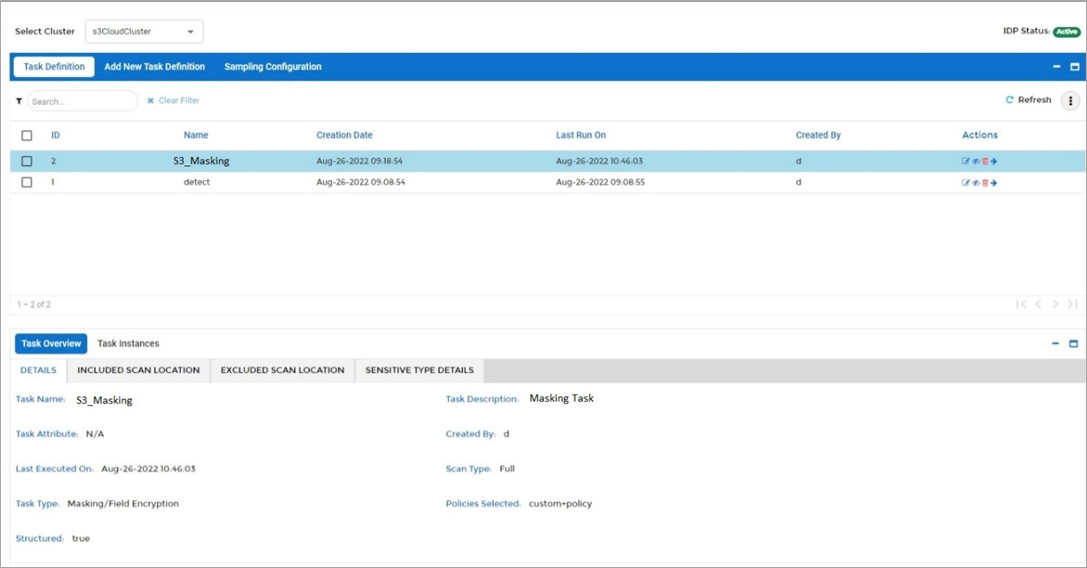The width and height of the screenshot is (1087, 568).
Task: Go to previous page of task list
Action: coord(1038,304)
